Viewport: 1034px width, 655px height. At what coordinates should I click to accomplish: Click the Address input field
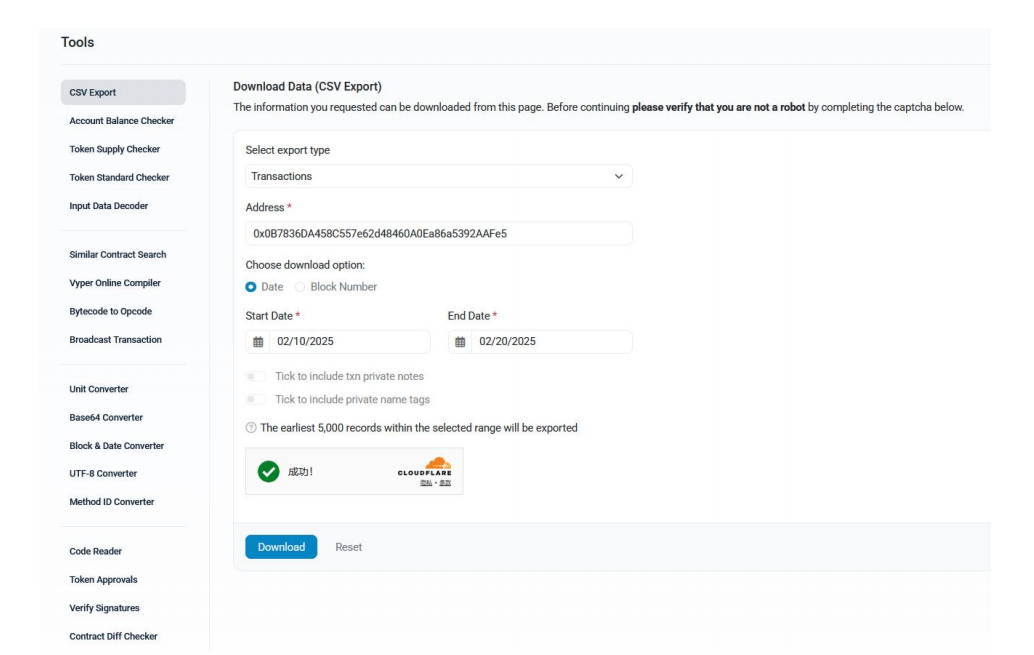[438, 233]
